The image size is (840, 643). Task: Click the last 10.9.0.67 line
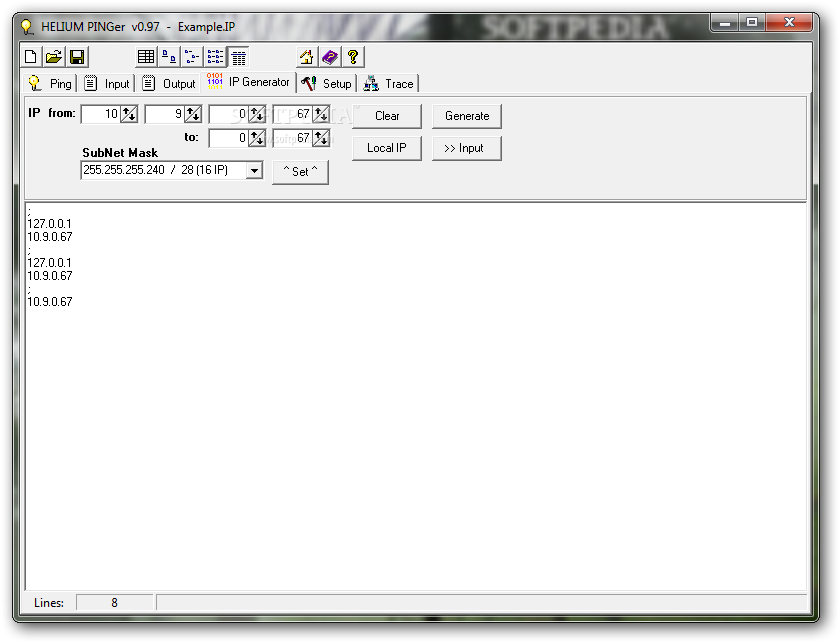[x=49, y=302]
